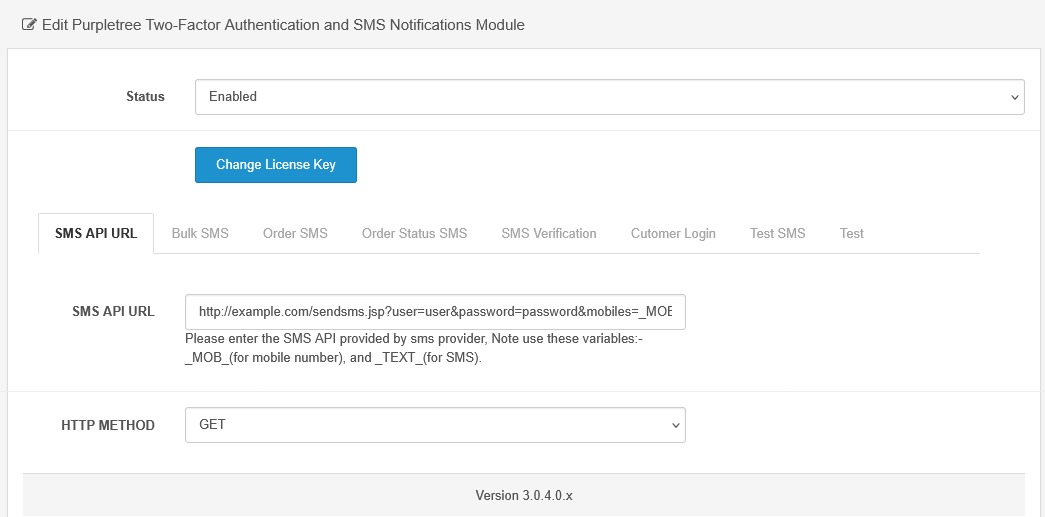Open the Bulk SMS tab
Image resolution: width=1045 pixels, height=517 pixels.
[x=200, y=233]
